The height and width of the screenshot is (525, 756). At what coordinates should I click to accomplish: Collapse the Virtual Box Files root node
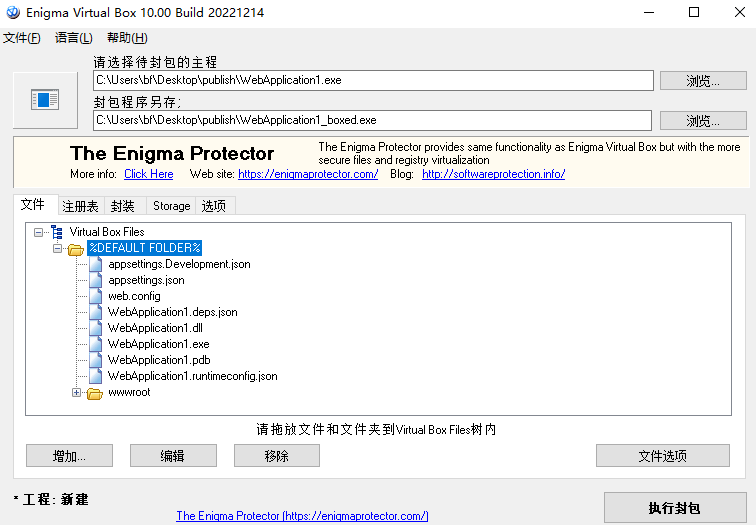point(39,232)
